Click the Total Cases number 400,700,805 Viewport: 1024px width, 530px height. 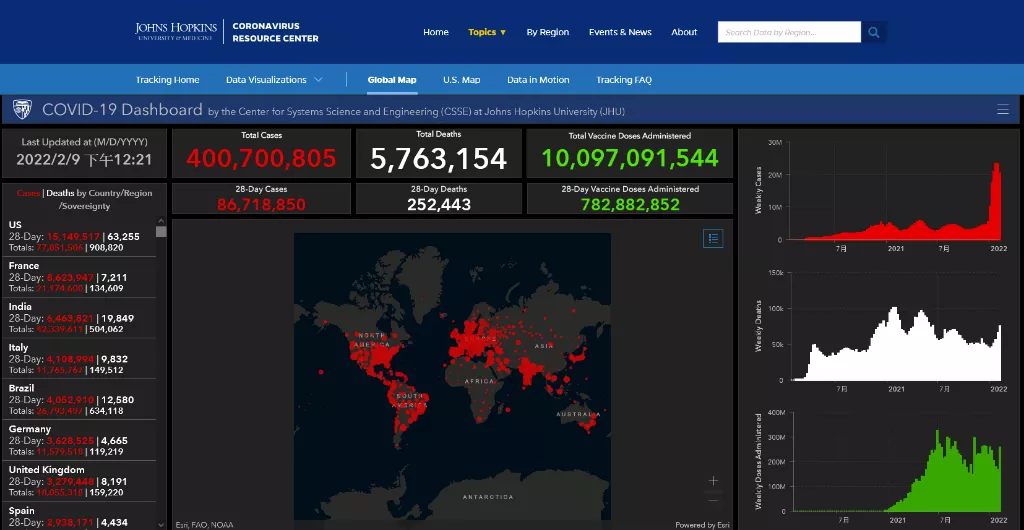261,158
